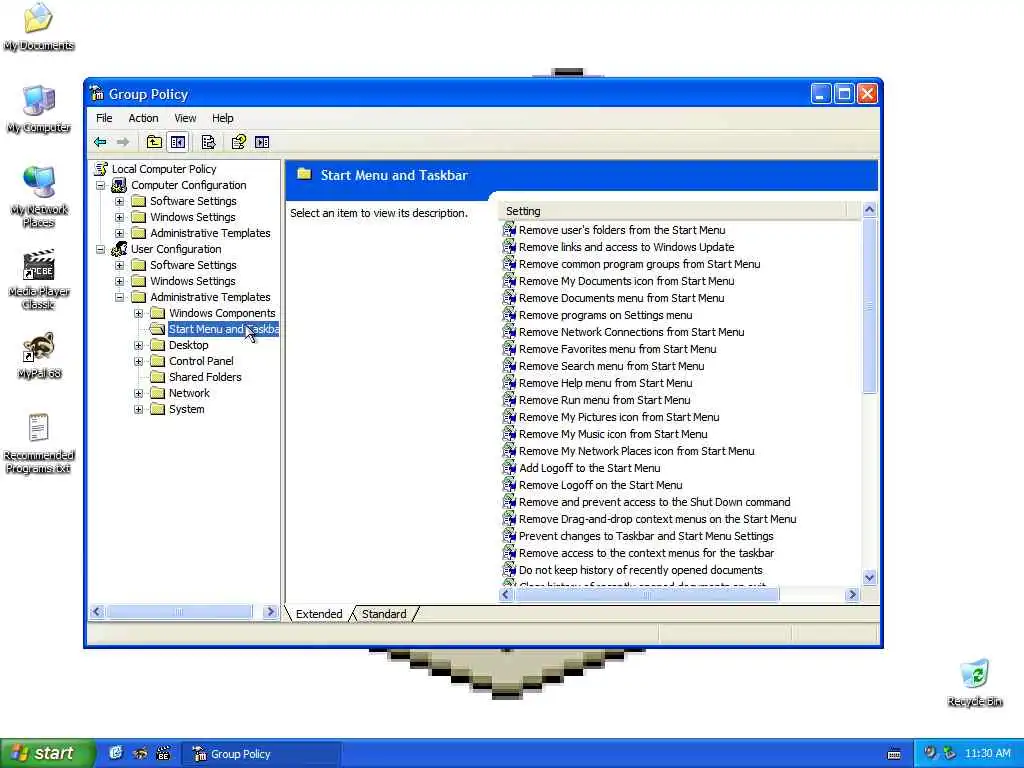
Task: Click policy icon beside 'Remove Documents menu from Start Menu'
Action: (x=509, y=298)
